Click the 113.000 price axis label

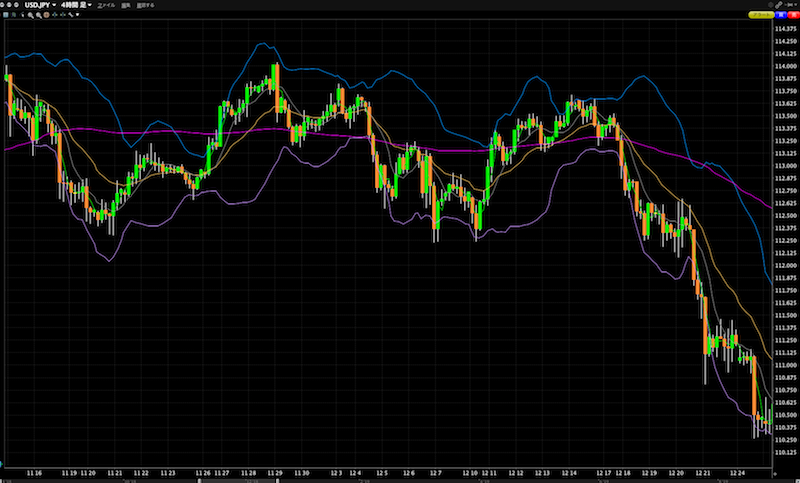785,166
